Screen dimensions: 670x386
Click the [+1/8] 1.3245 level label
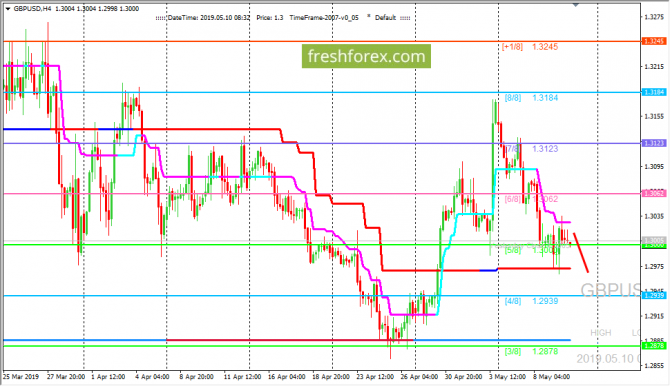click(530, 47)
